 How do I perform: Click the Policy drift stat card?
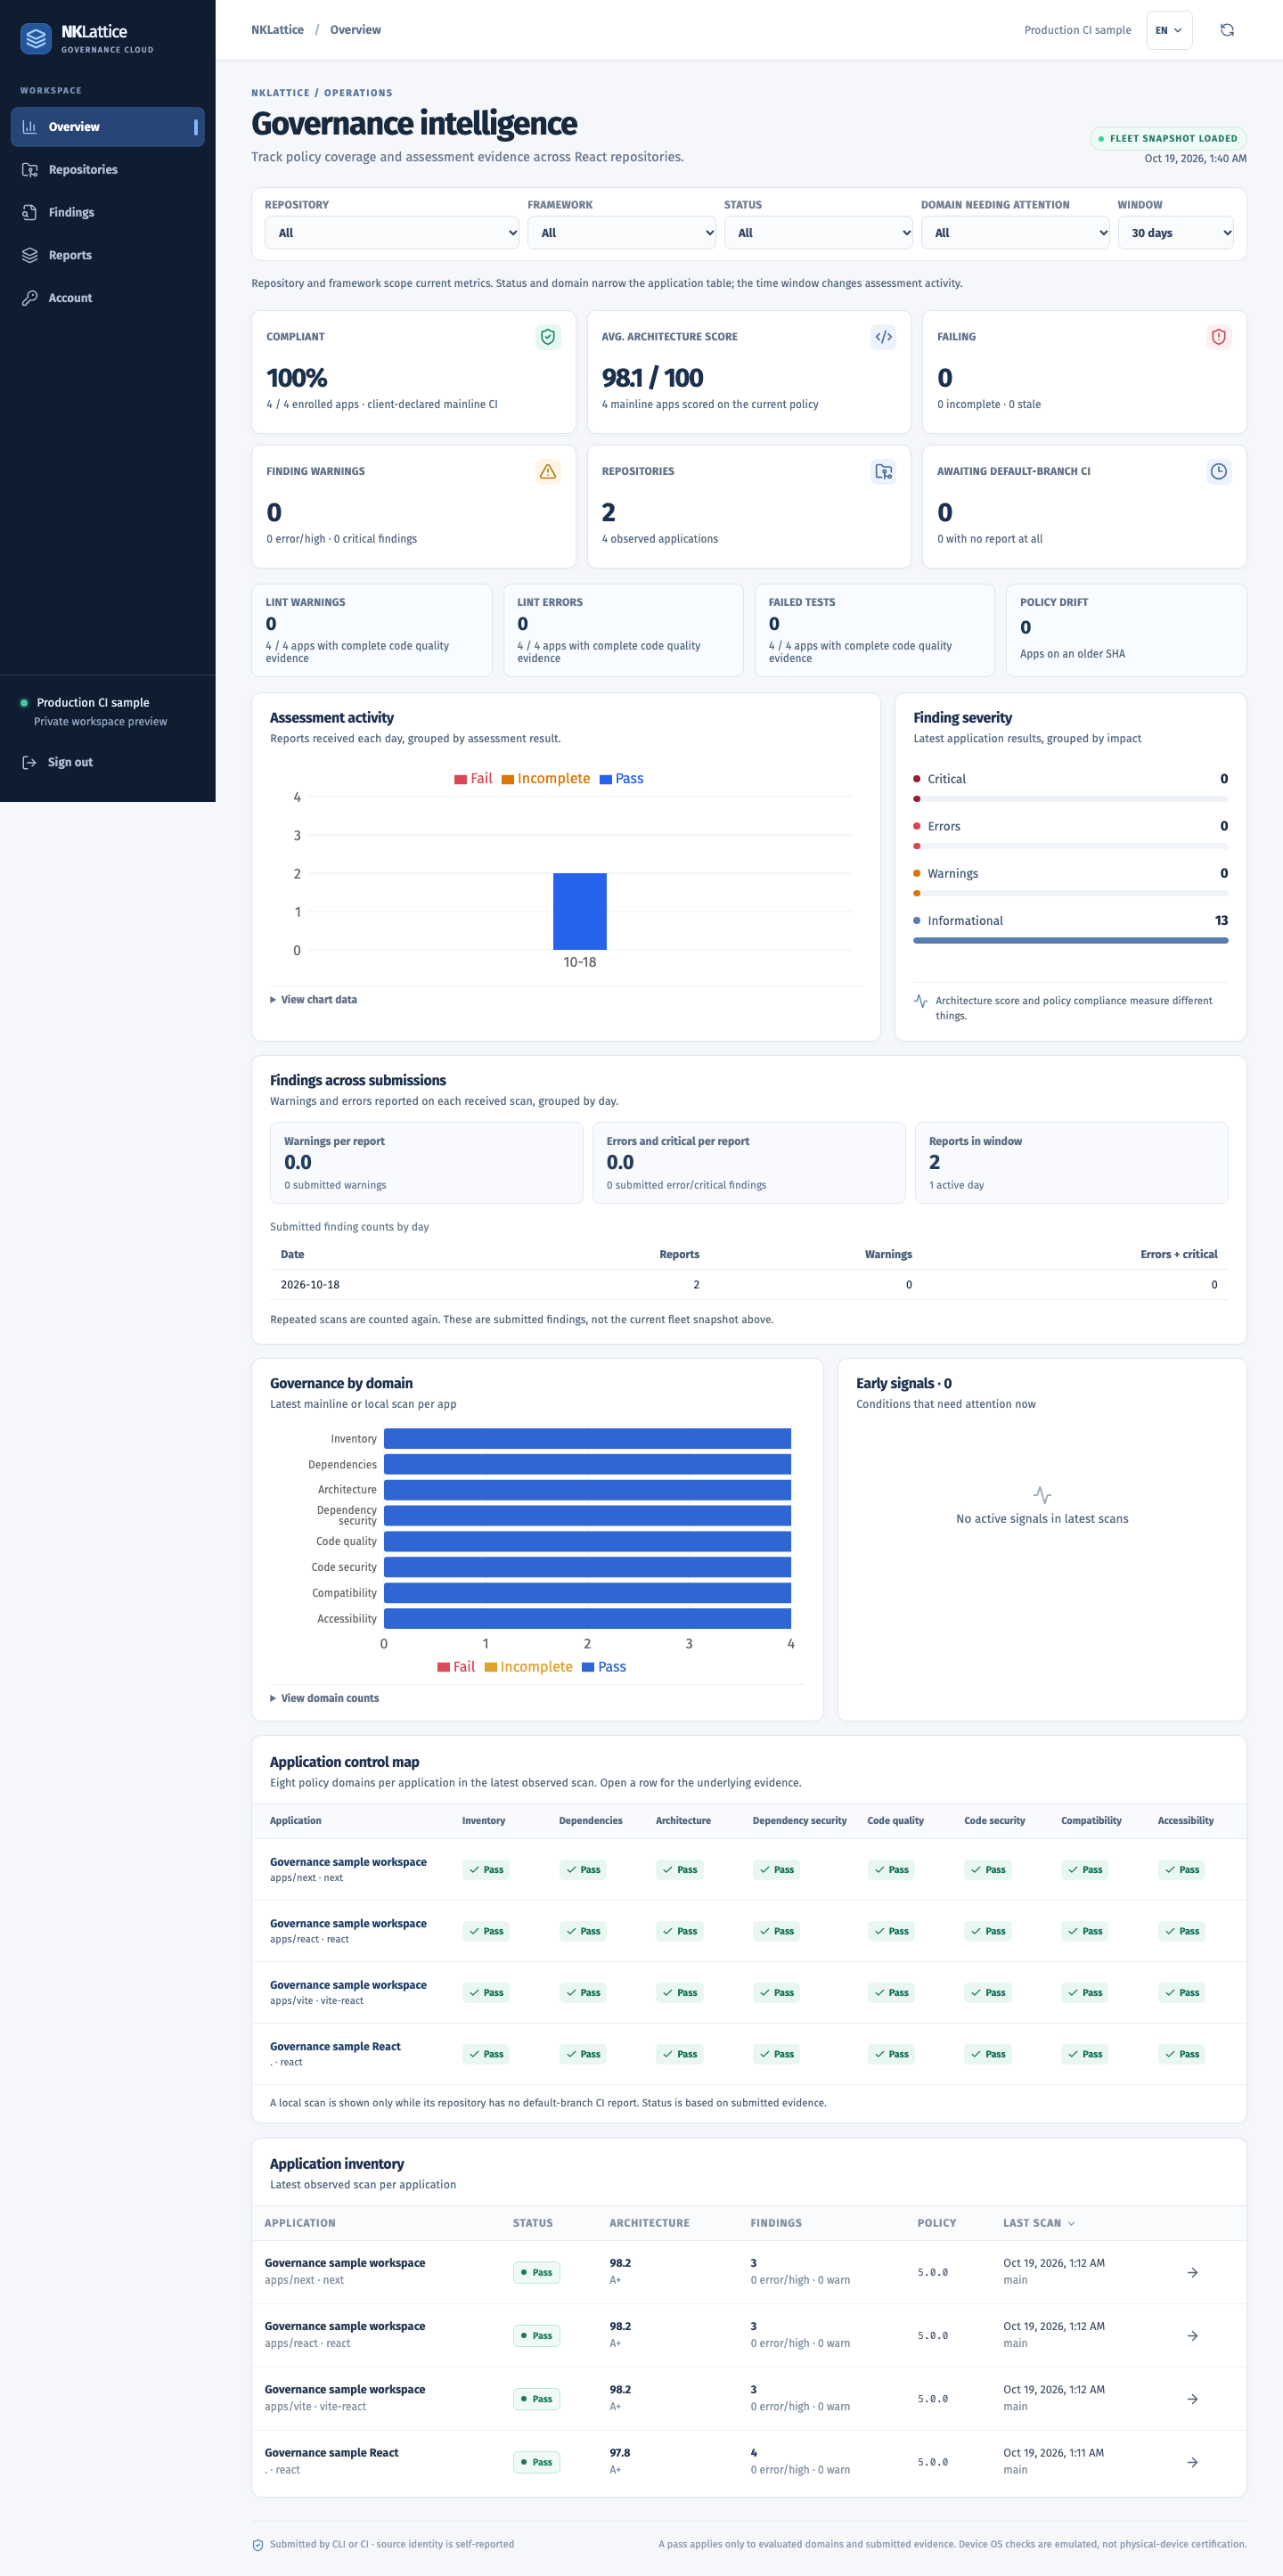click(1126, 630)
